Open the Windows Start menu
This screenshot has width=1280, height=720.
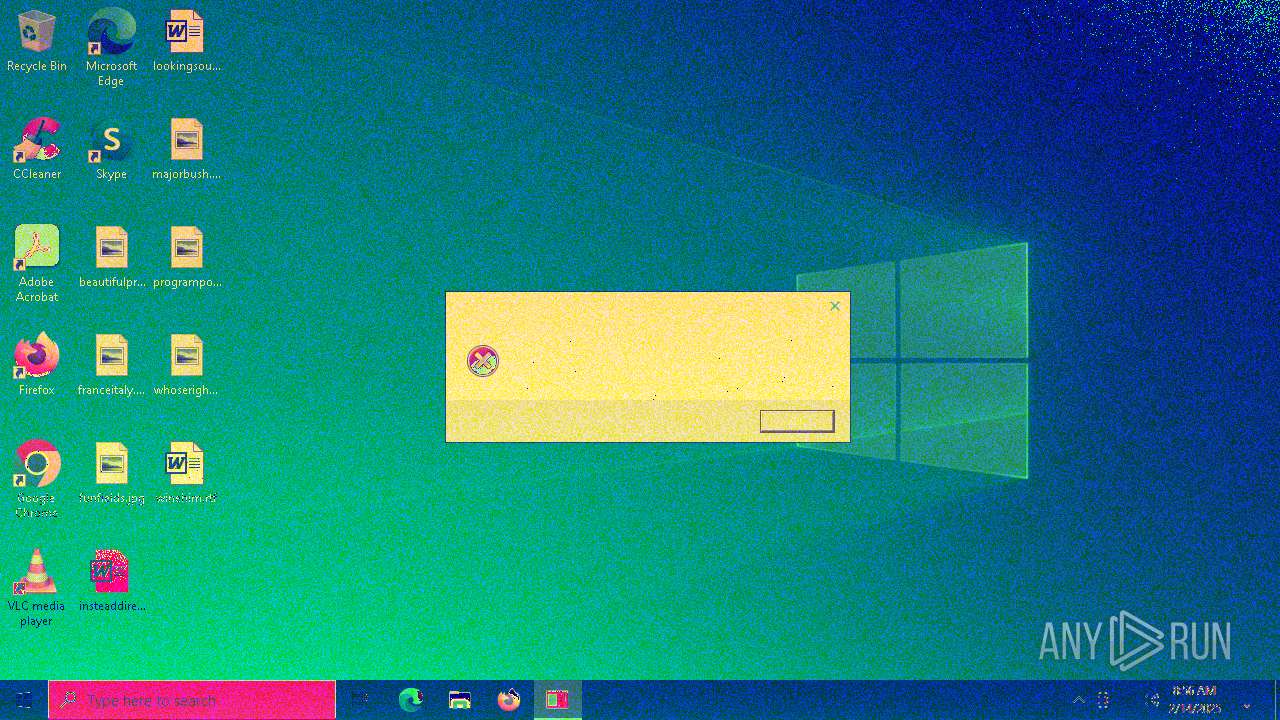pyautogui.click(x=24, y=700)
